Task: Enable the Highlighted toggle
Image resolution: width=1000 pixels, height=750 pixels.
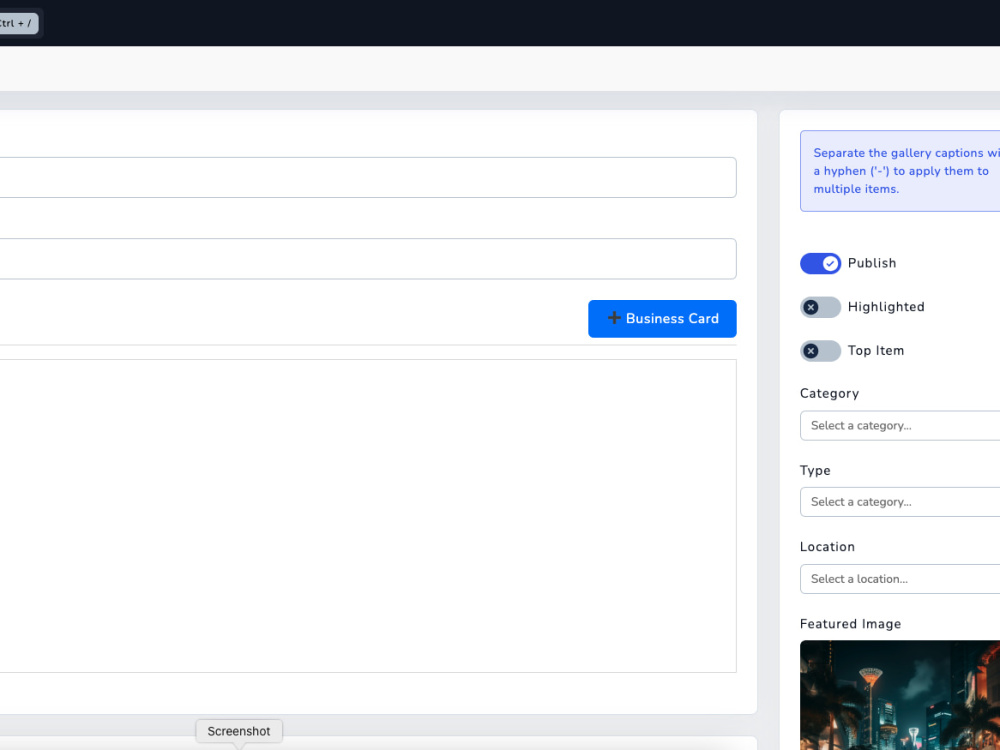Action: point(820,307)
